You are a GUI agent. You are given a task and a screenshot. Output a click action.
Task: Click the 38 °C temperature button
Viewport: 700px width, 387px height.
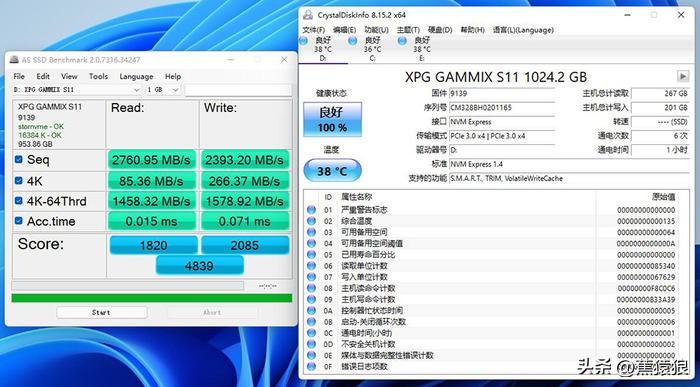tap(332, 171)
